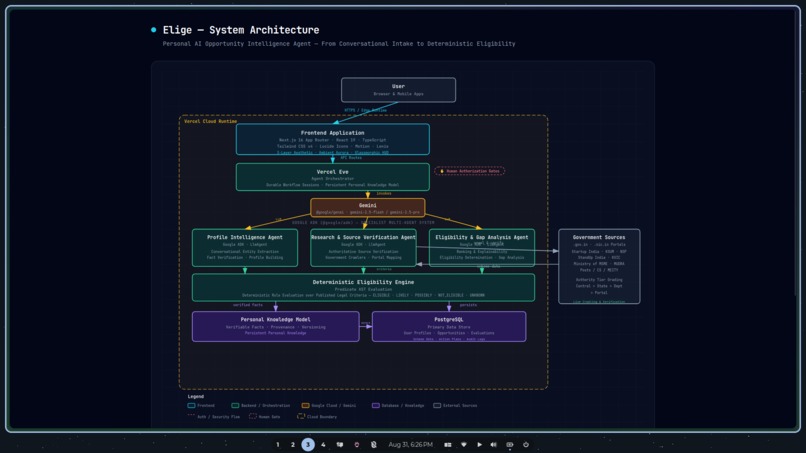Open the layout icon right of the clock
806x453 pixels.
click(448, 445)
